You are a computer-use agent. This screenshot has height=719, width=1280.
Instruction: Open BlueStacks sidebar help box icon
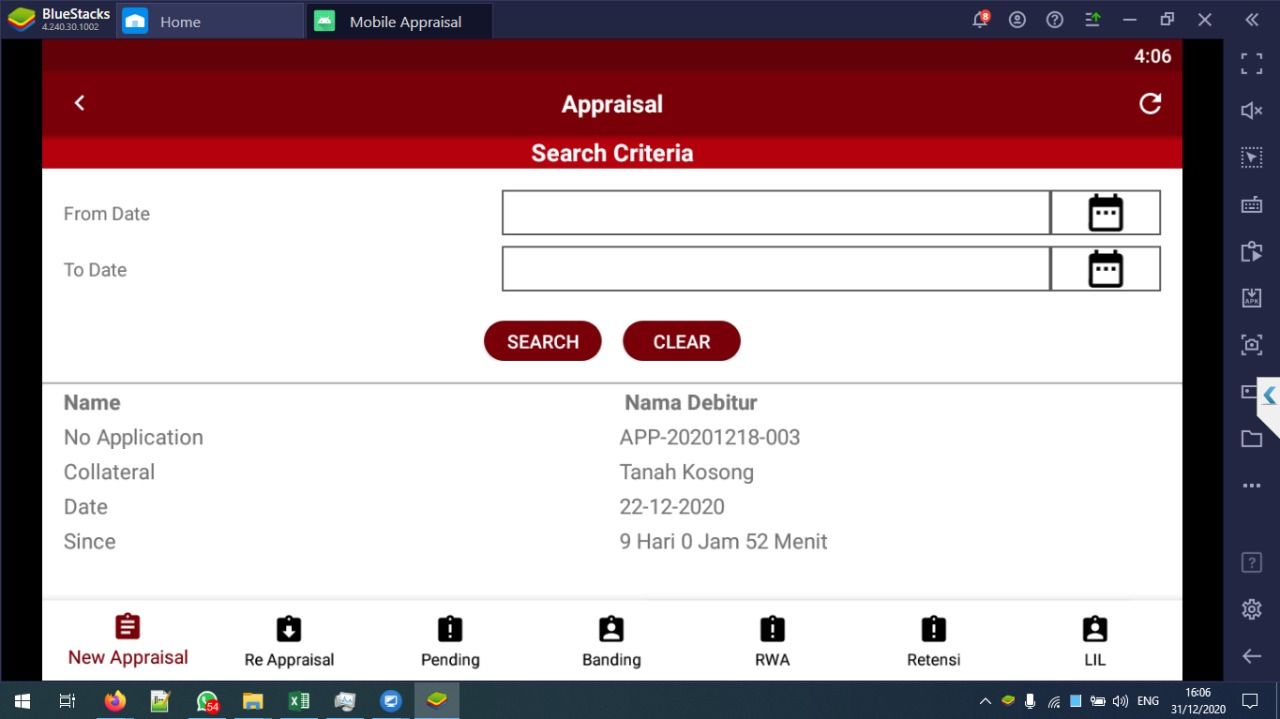tap(1251, 562)
